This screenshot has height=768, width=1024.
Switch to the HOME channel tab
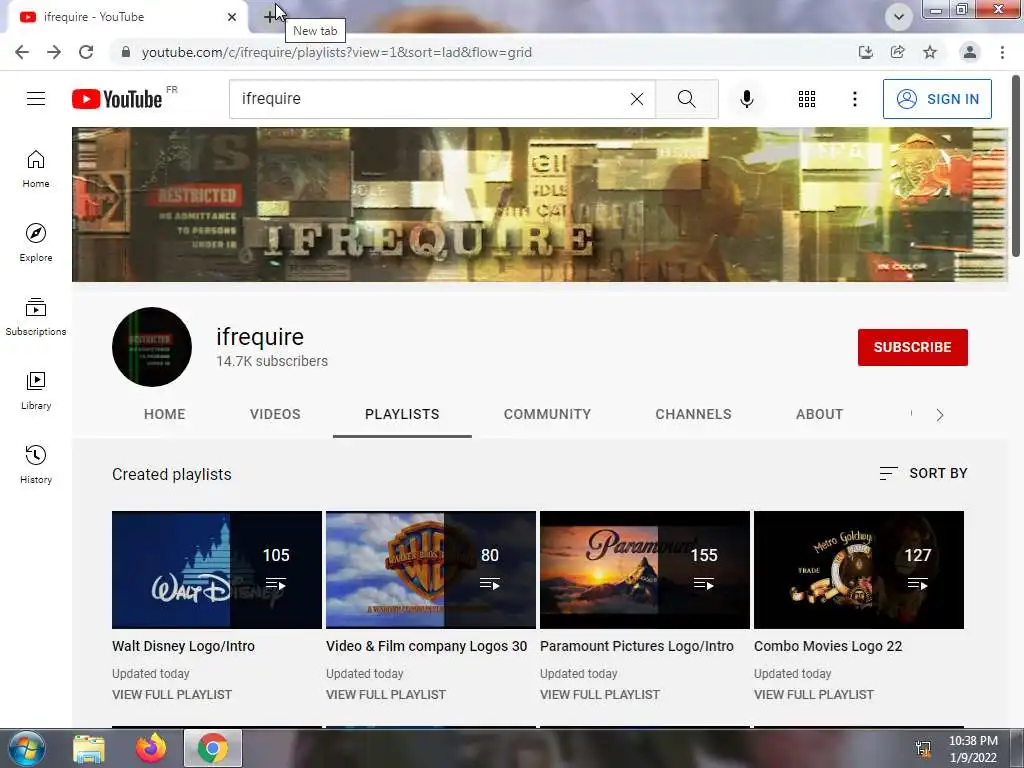[165, 415]
